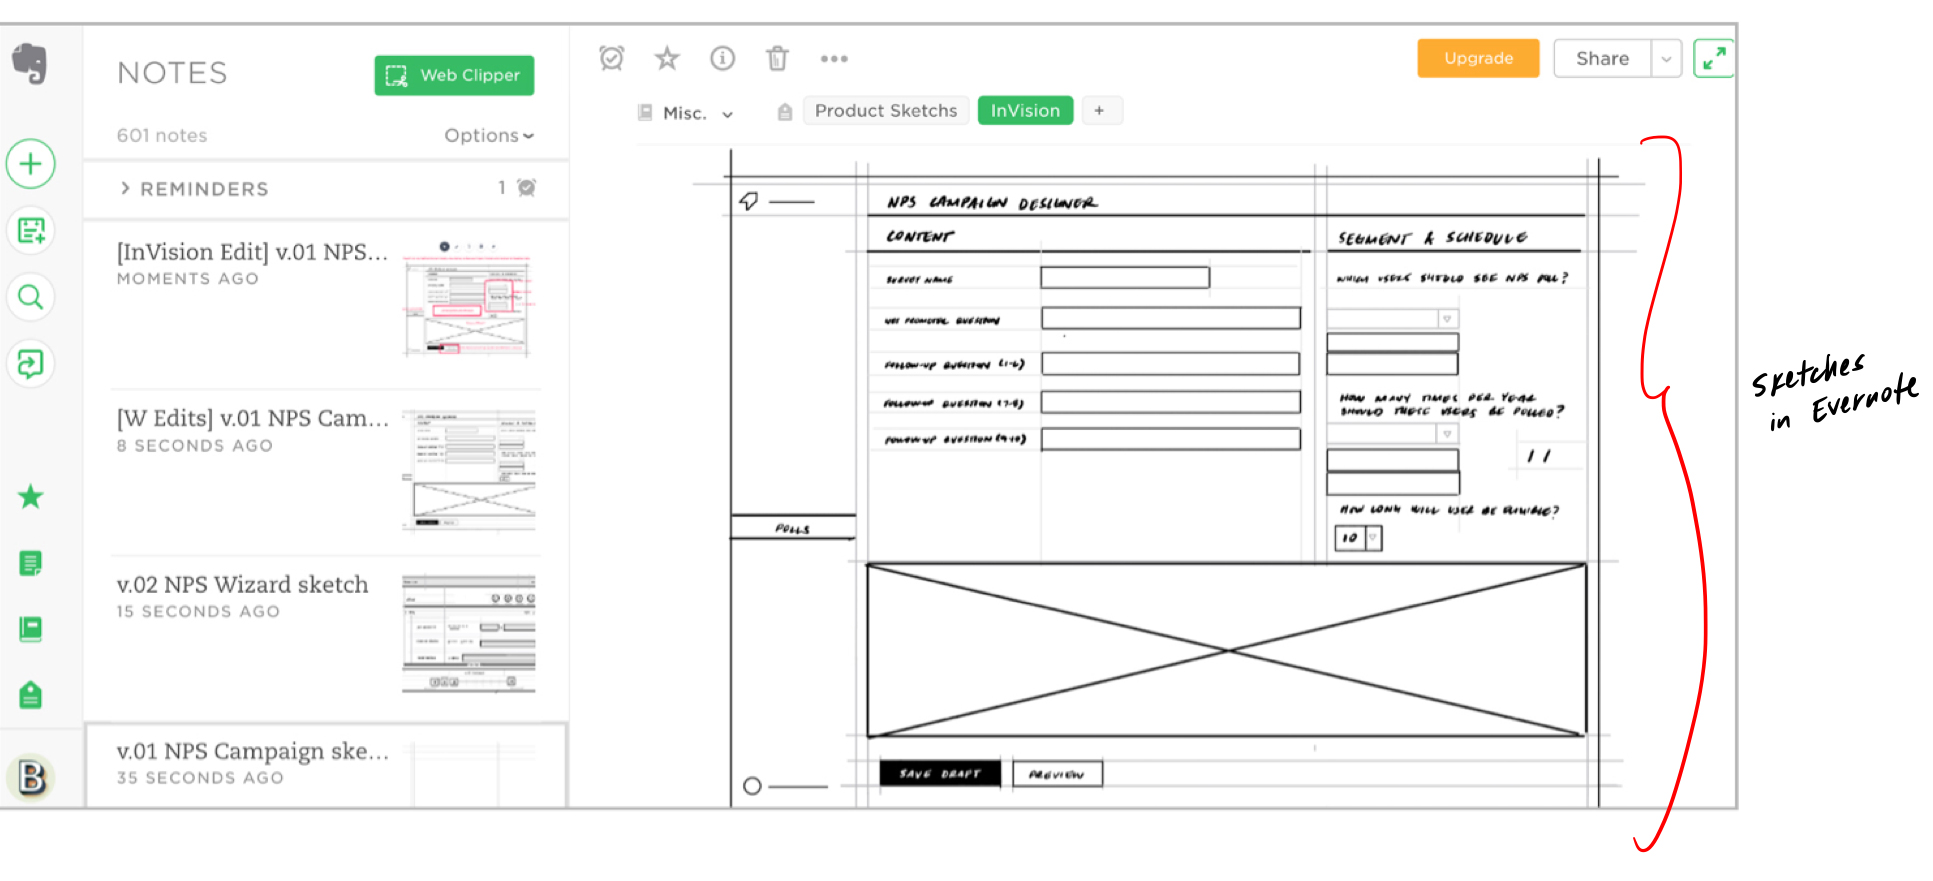Delete note using the trash icon
The height and width of the screenshot is (881, 1933).
[777, 59]
